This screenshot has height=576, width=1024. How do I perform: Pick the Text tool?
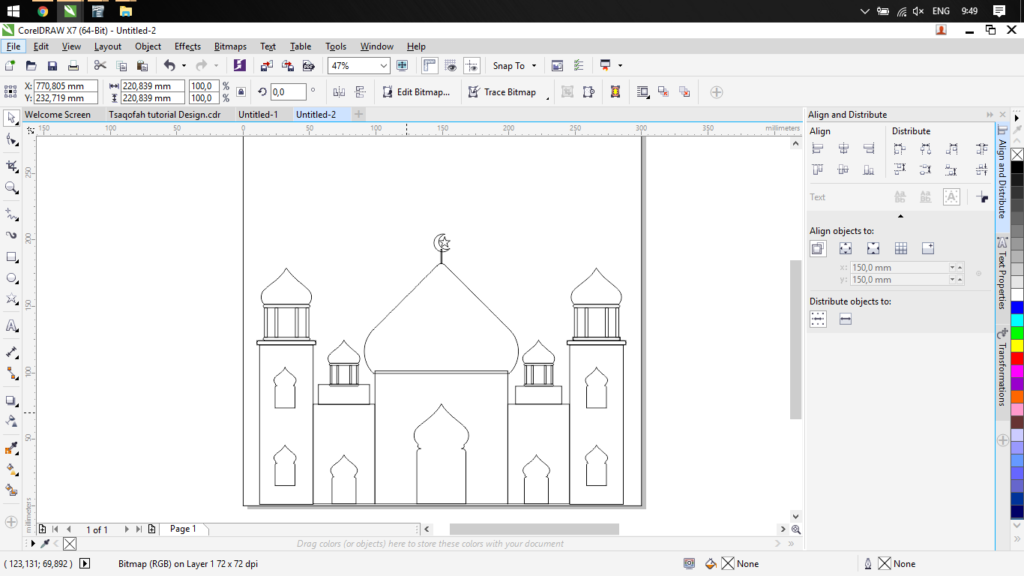click(12, 326)
